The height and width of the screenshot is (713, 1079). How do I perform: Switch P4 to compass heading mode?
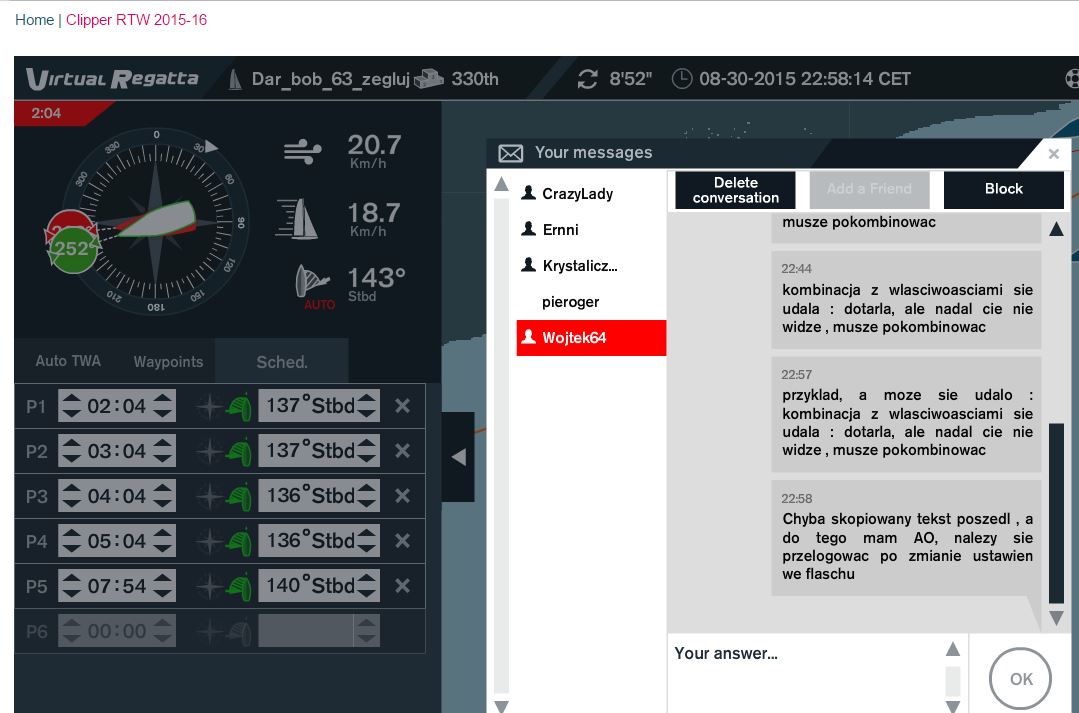[209, 542]
